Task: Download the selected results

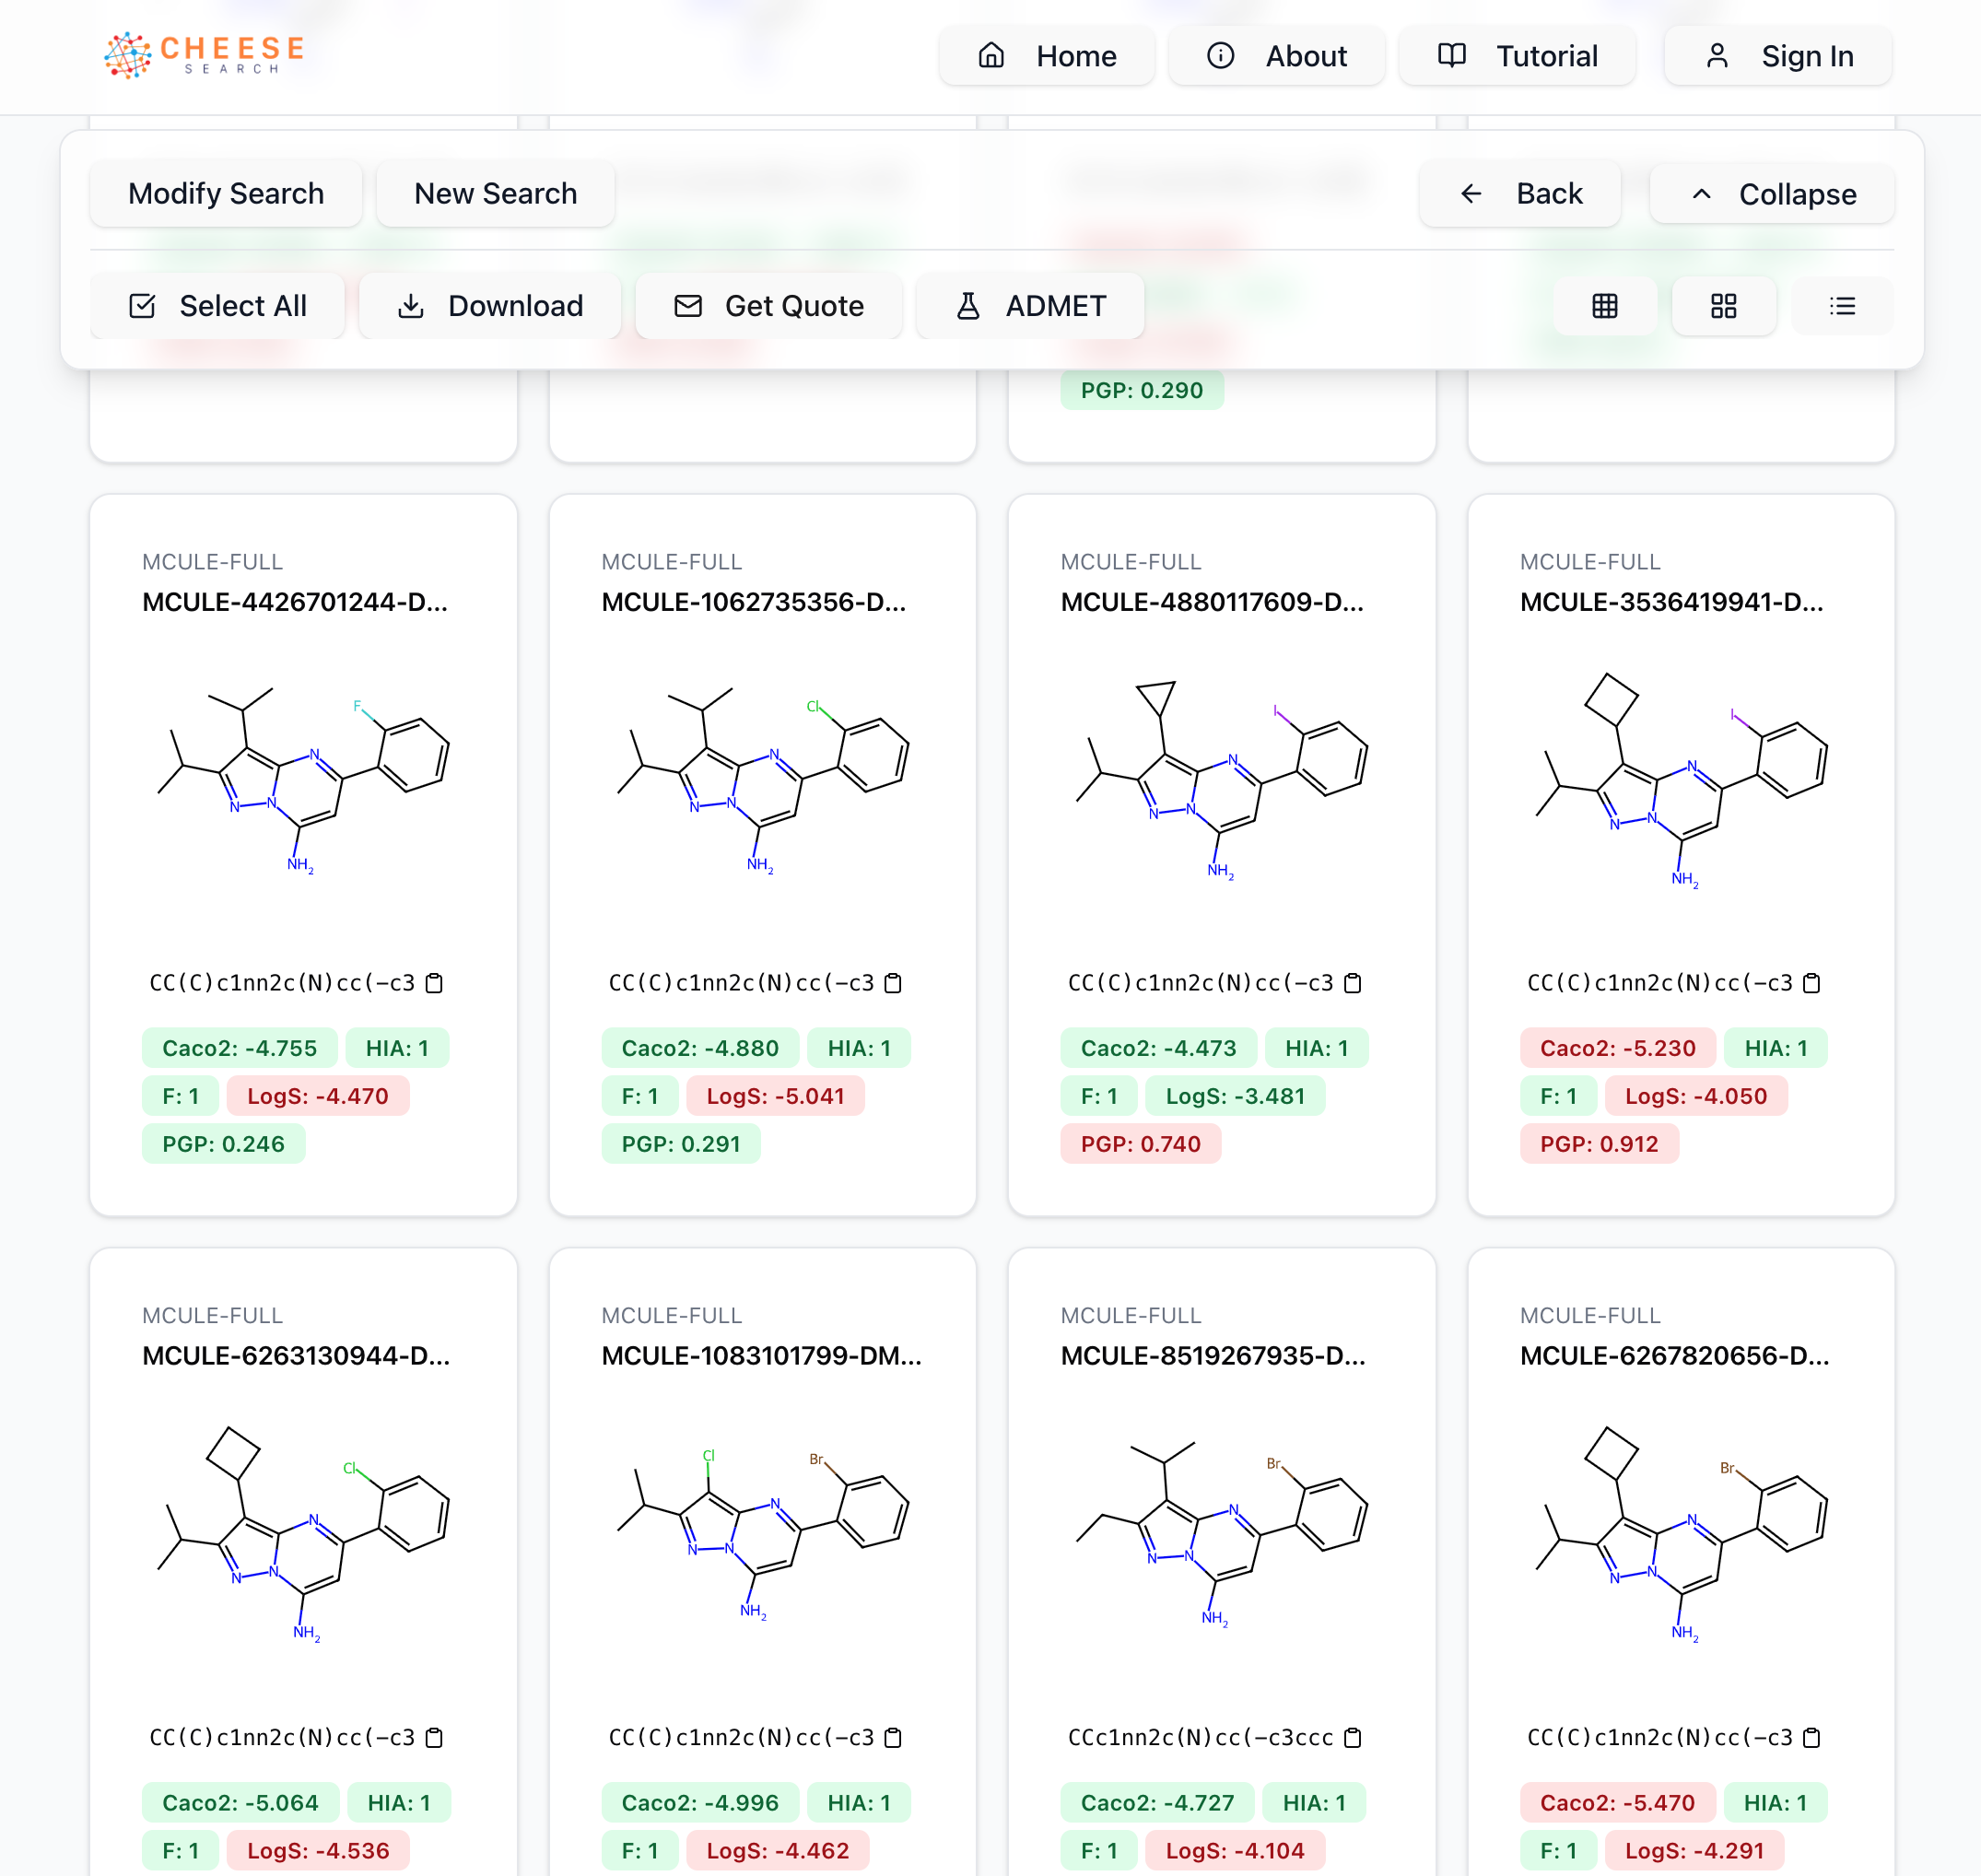Action: [490, 306]
